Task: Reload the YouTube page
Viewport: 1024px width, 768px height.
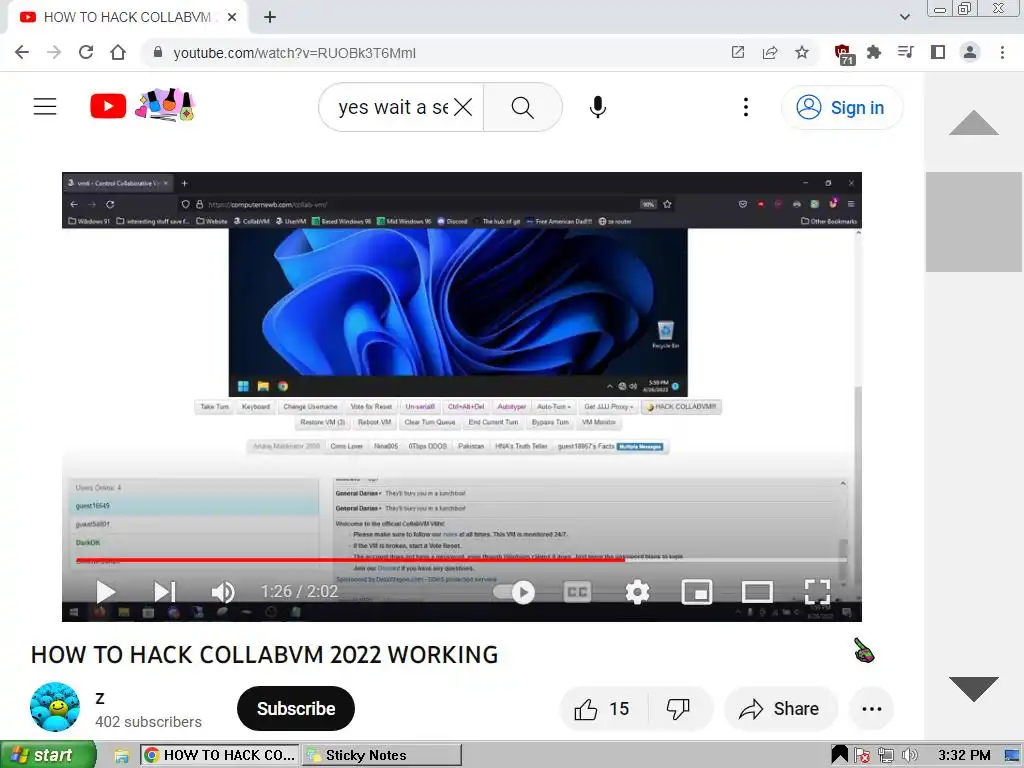Action: click(x=86, y=52)
